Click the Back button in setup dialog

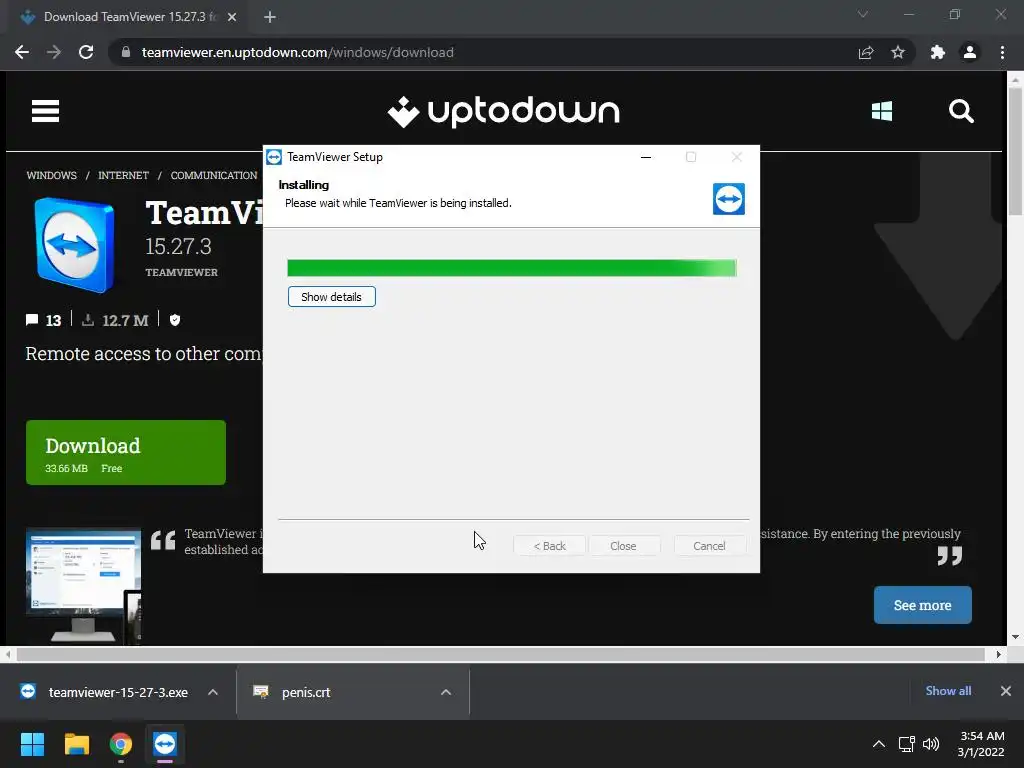pos(549,545)
